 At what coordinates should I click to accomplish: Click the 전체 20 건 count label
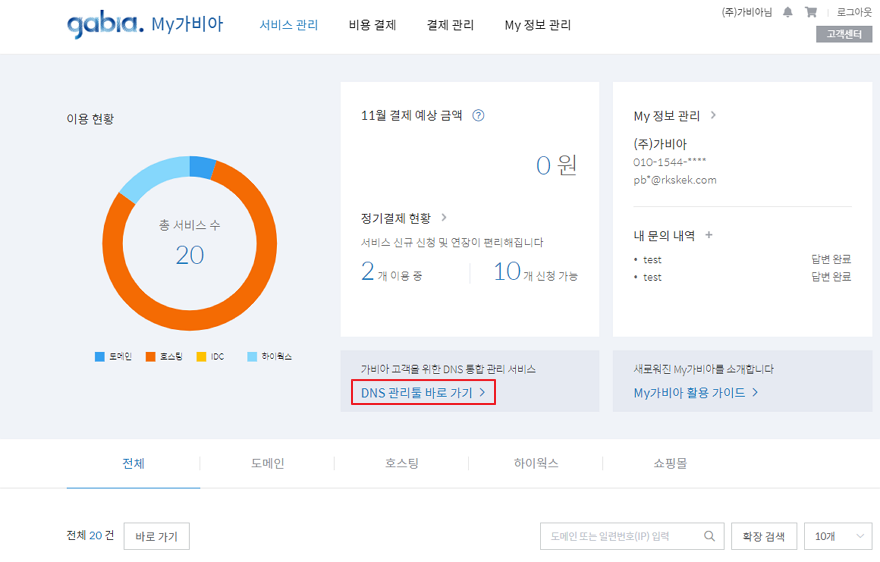coord(90,535)
